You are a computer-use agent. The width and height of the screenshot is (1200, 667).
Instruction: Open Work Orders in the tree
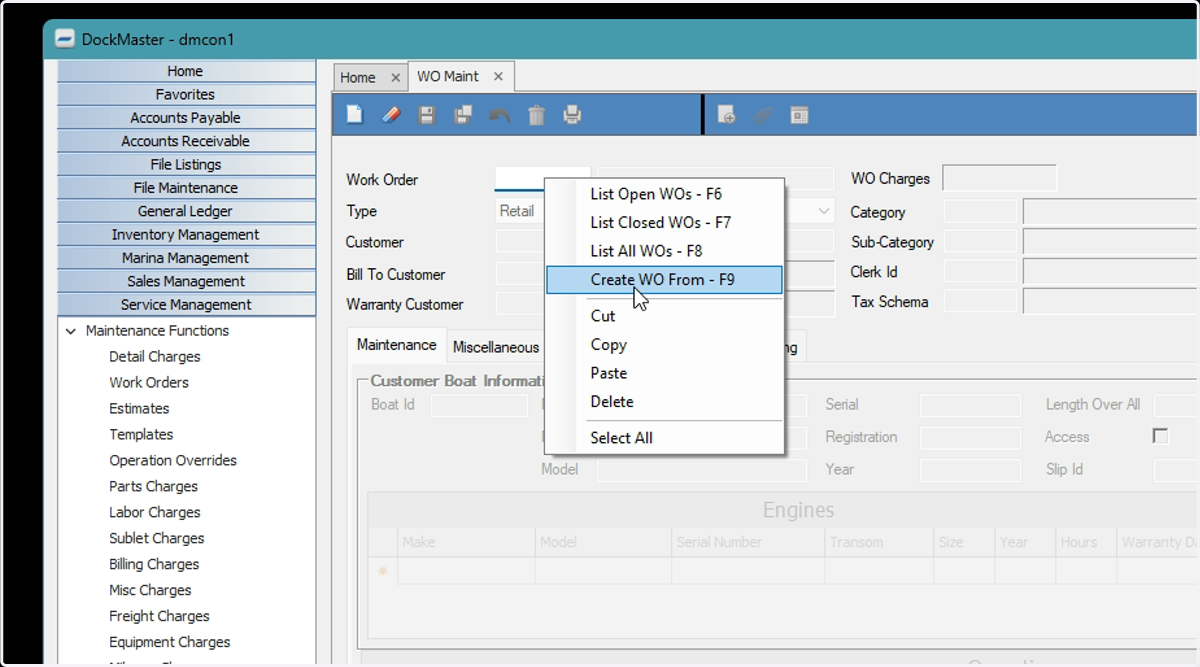coord(149,383)
